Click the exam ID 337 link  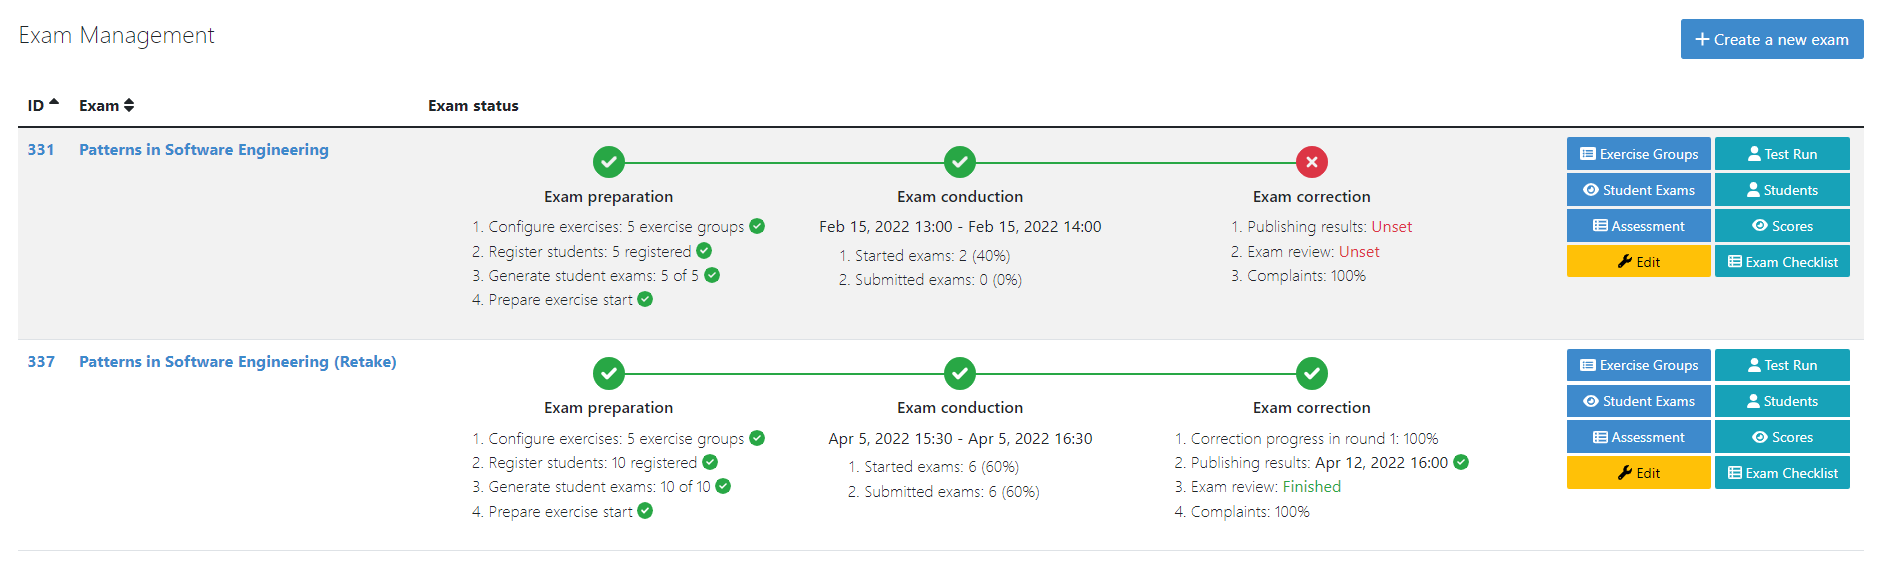(41, 361)
